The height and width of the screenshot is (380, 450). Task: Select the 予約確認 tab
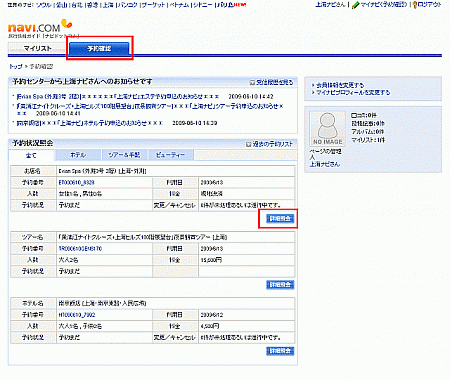click(x=99, y=48)
